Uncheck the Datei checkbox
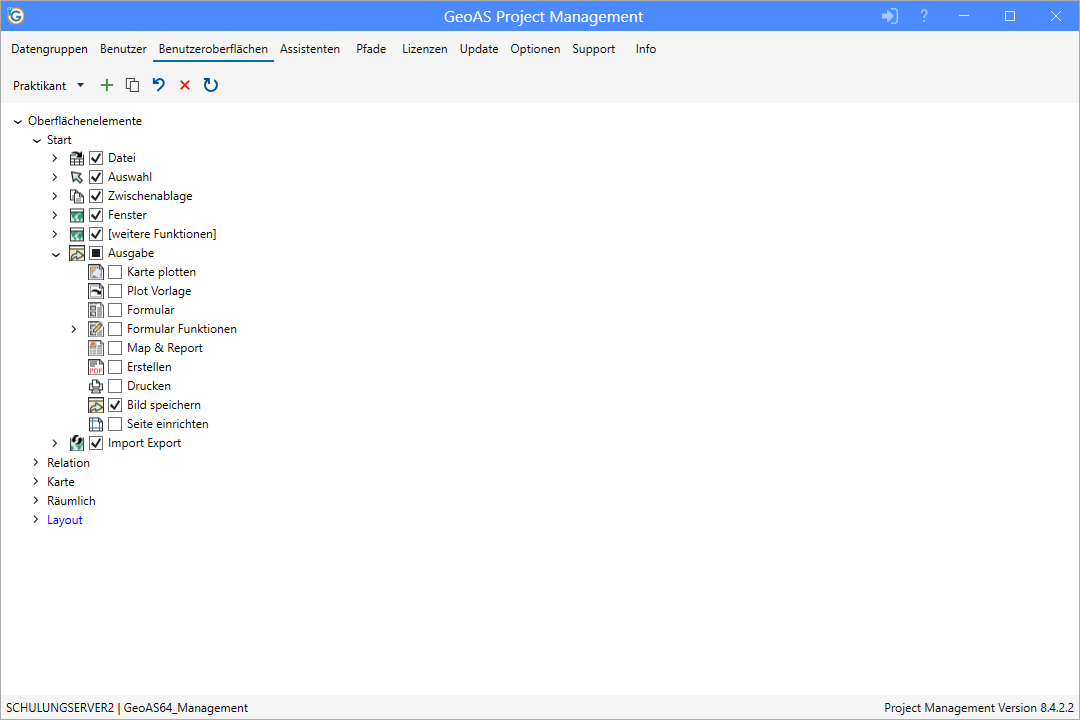 coord(96,158)
